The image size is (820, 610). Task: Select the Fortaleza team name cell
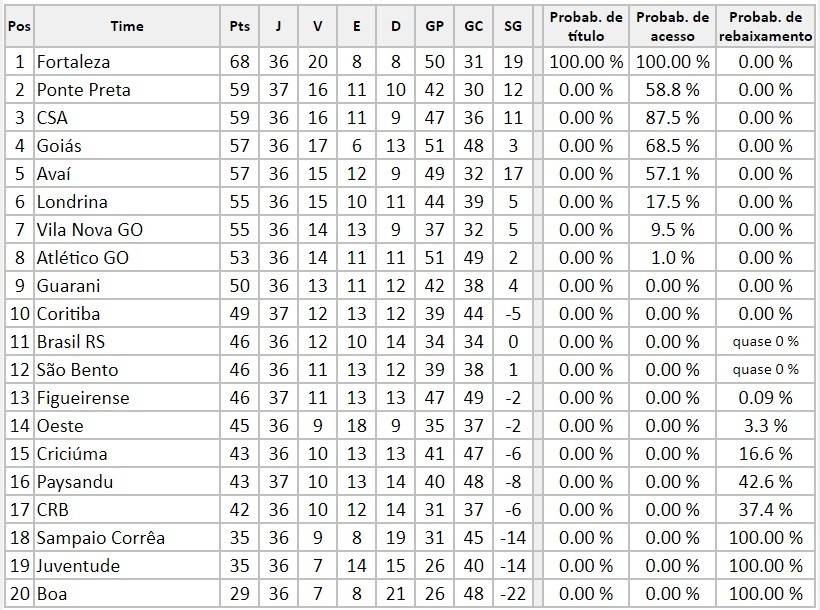coord(127,62)
